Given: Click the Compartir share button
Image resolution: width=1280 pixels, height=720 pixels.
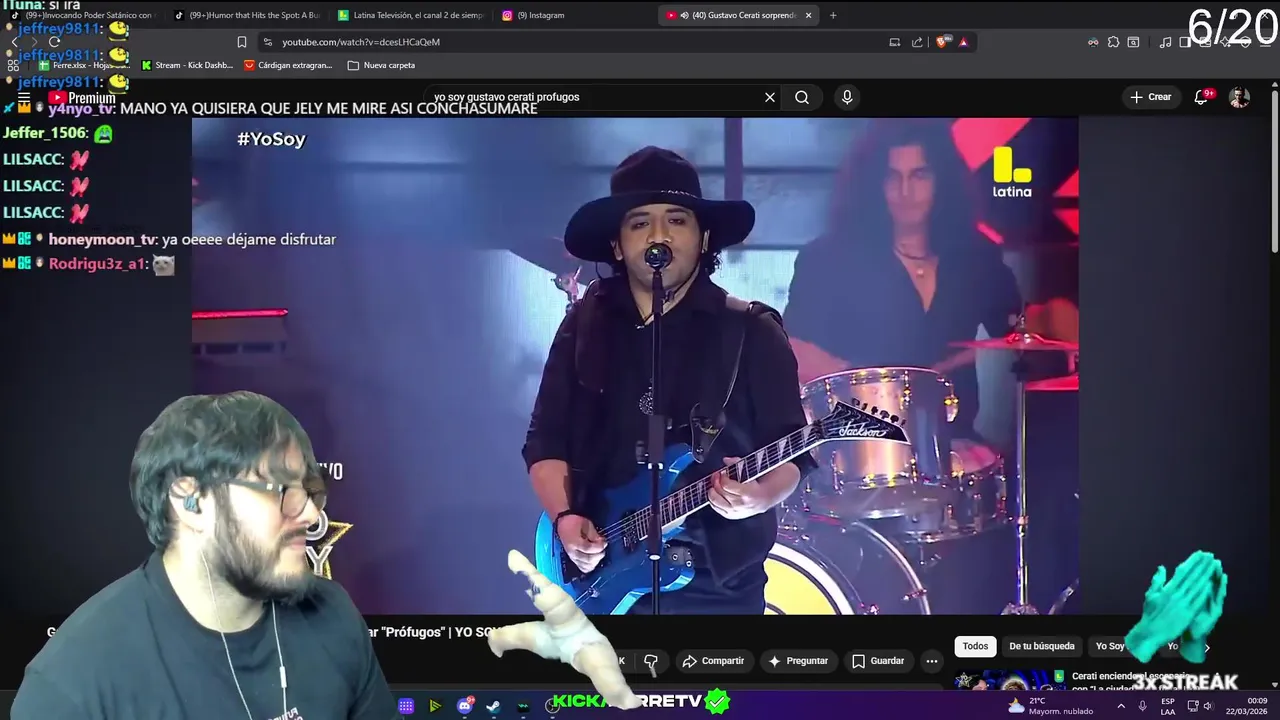Looking at the screenshot, I should point(713,661).
